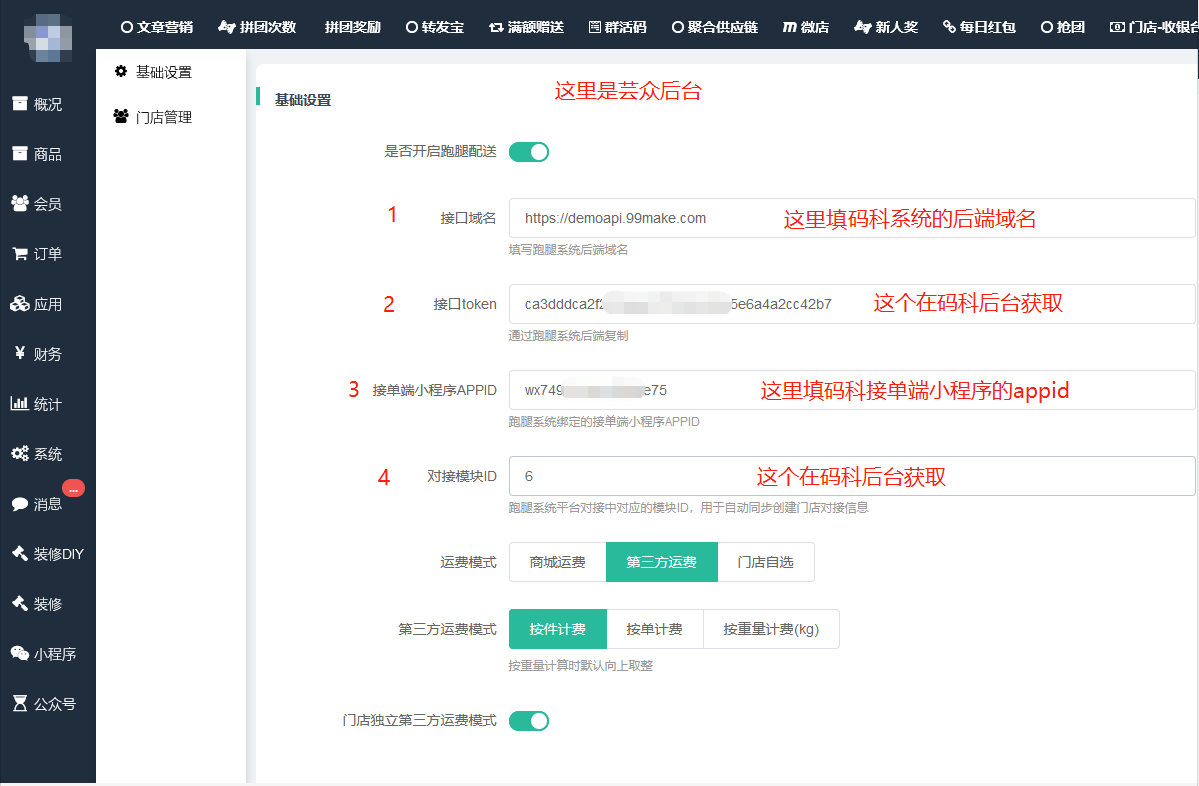Screen dimensions: 1199x786
Task: Click hint text 填写跑腿系统后端域名
Action: pos(568,250)
